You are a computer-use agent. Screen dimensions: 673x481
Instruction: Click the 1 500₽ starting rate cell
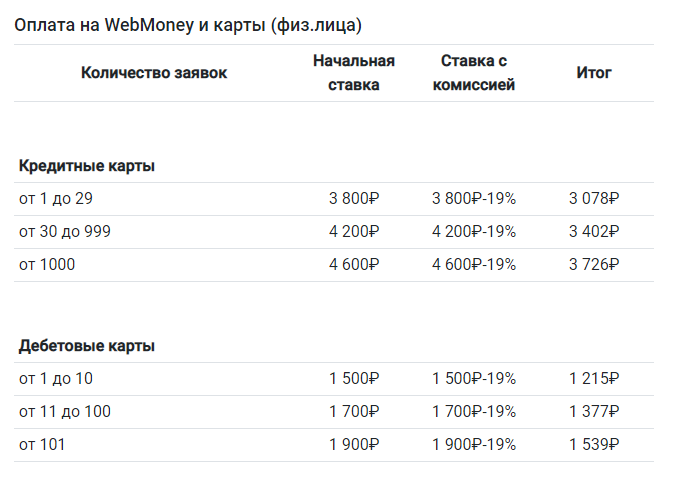click(354, 379)
